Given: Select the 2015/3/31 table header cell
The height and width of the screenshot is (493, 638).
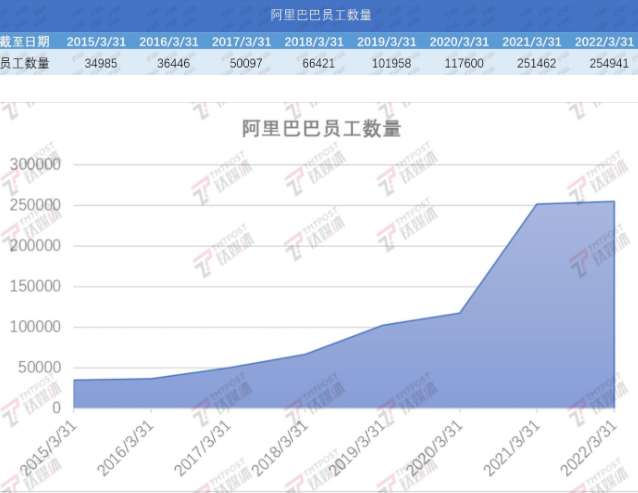Looking at the screenshot, I should 96,41.
